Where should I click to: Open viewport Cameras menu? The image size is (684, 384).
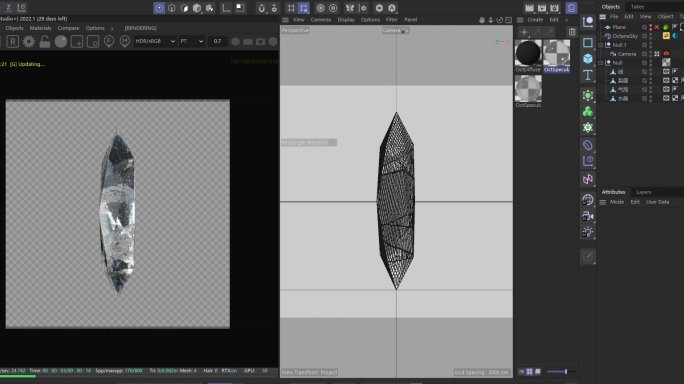coord(321,20)
